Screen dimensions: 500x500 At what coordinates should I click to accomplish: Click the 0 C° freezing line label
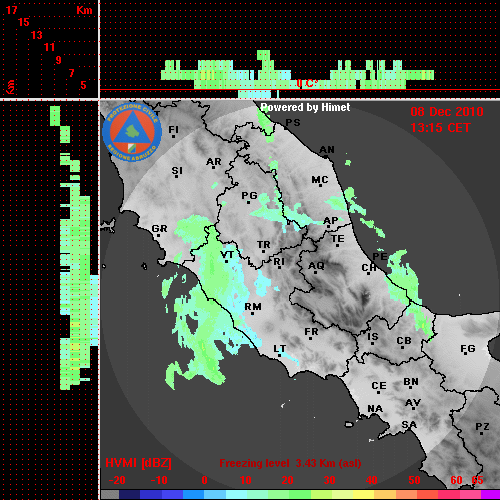coord(307,83)
